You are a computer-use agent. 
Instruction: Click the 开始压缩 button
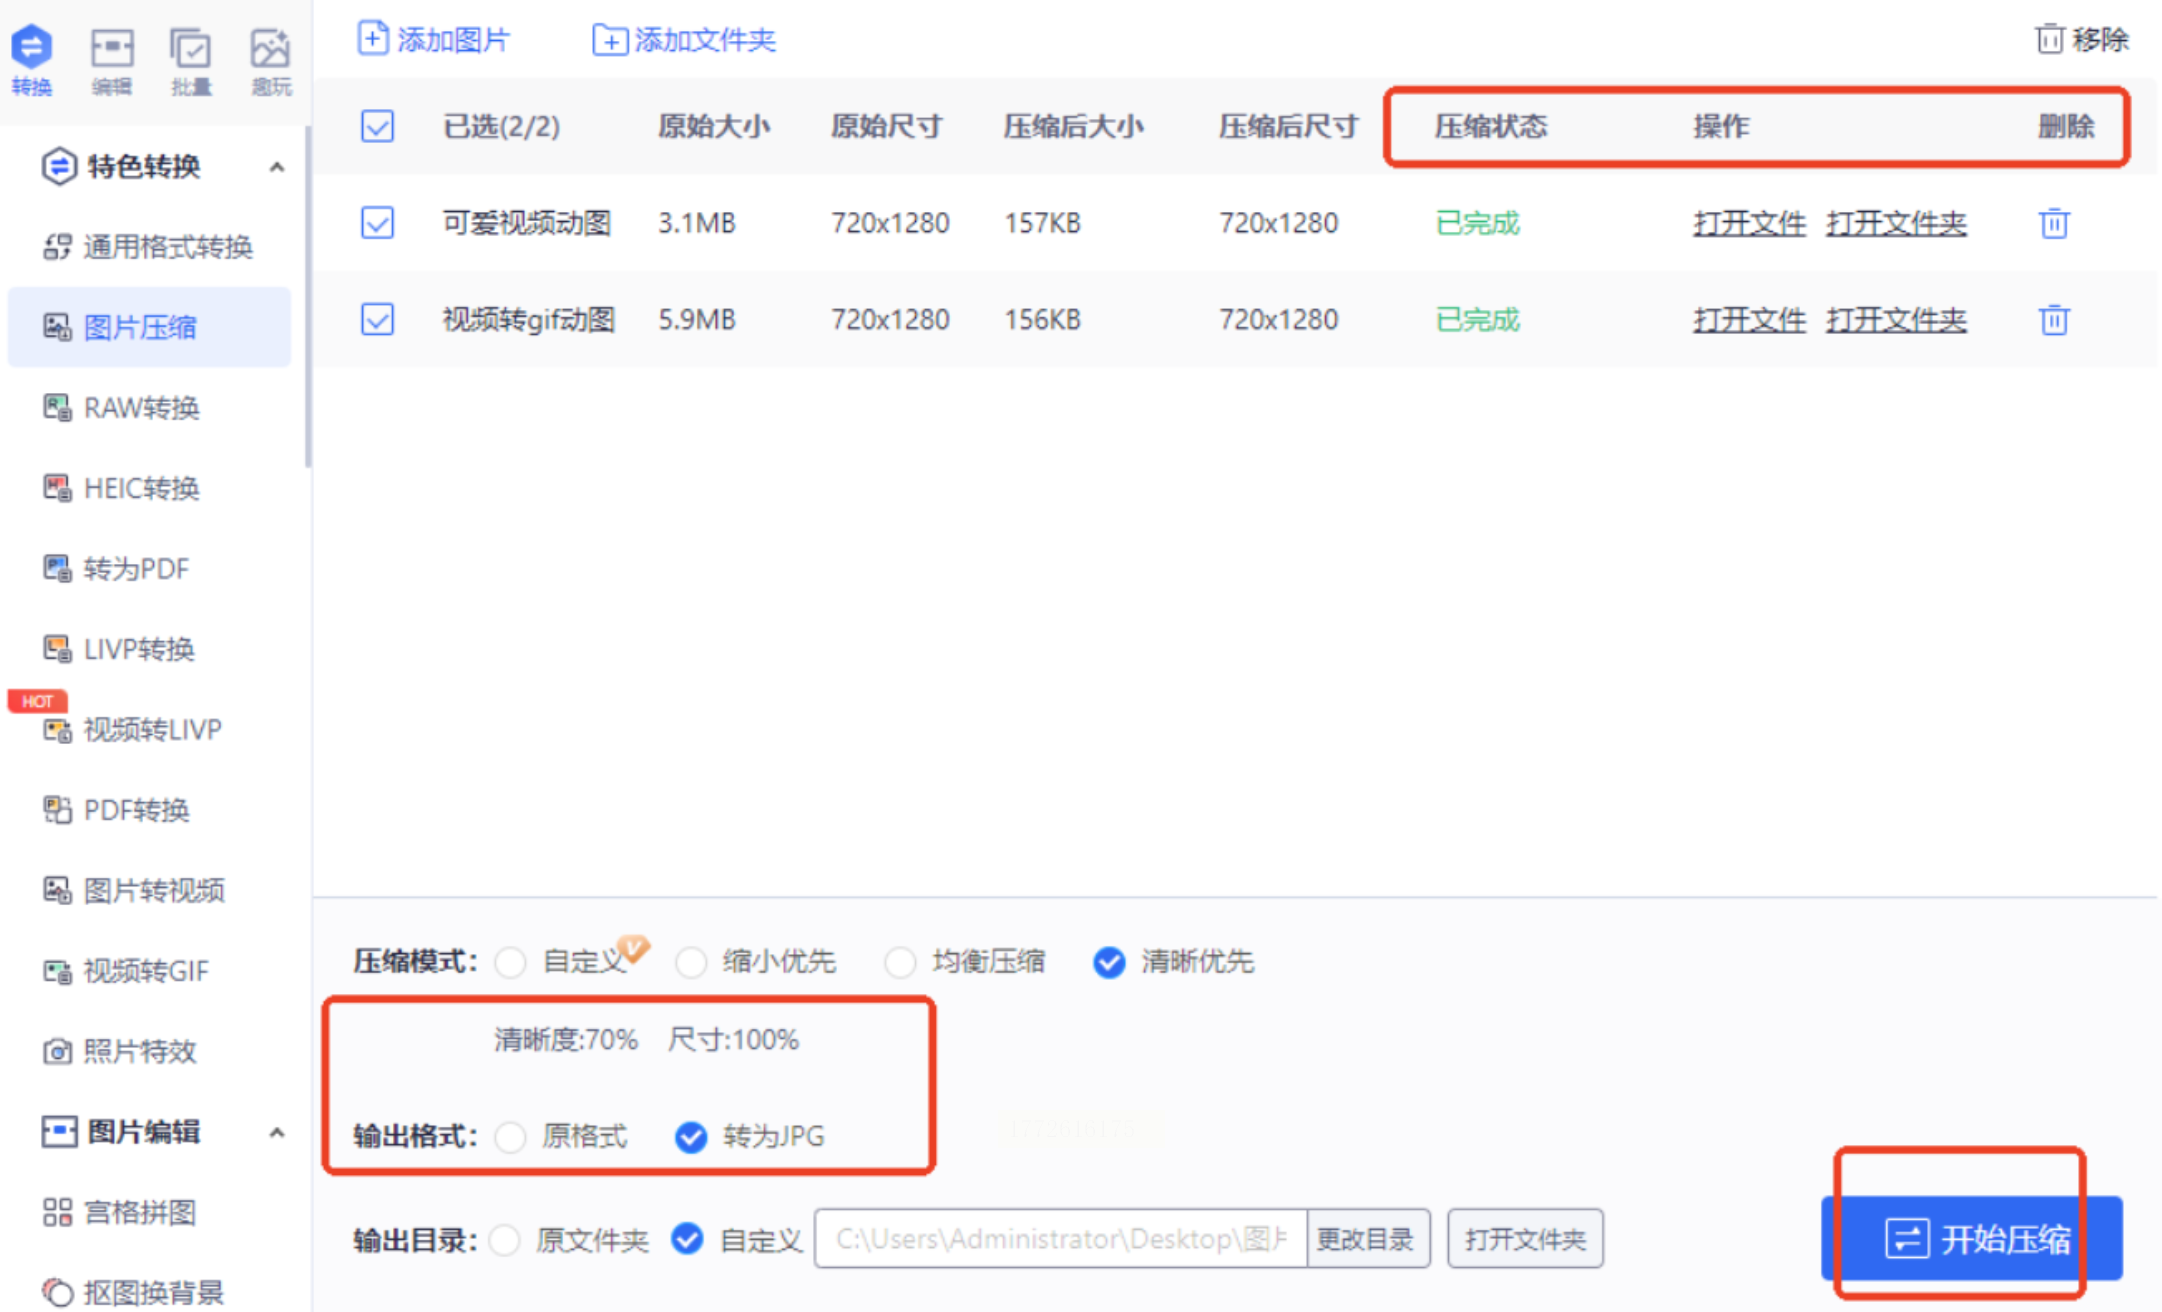1971,1238
